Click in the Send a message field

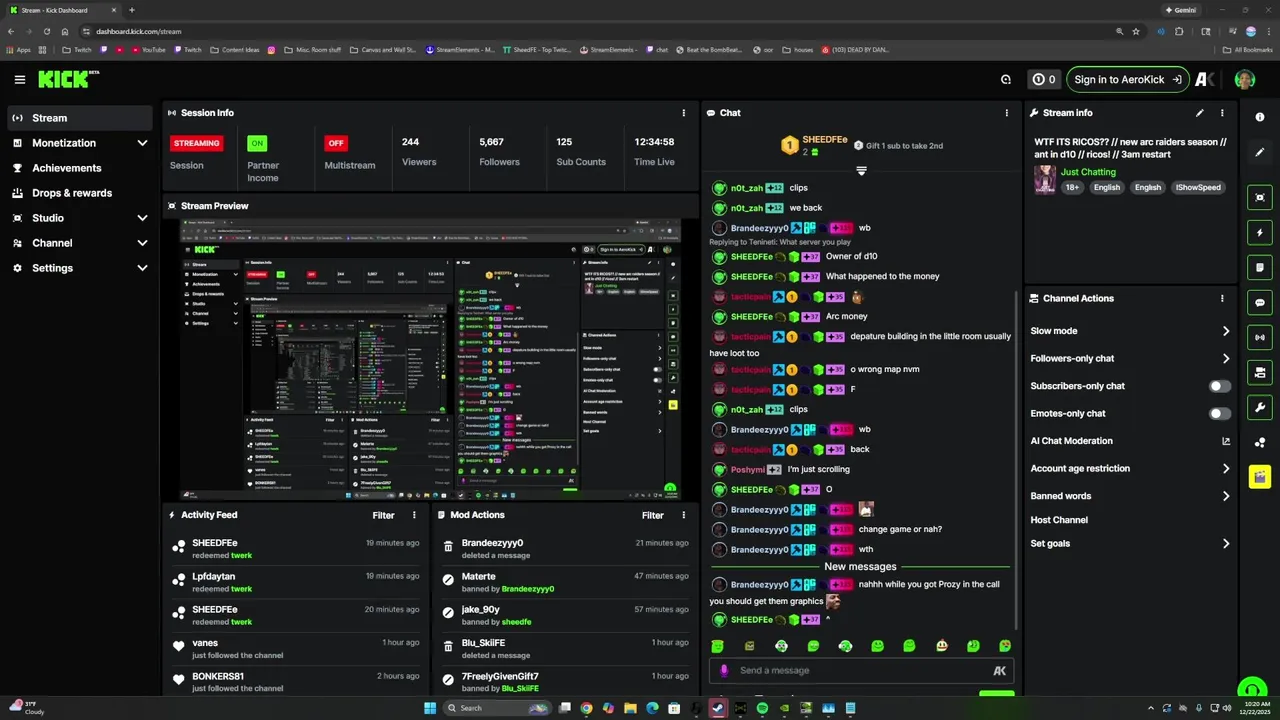[x=862, y=671]
